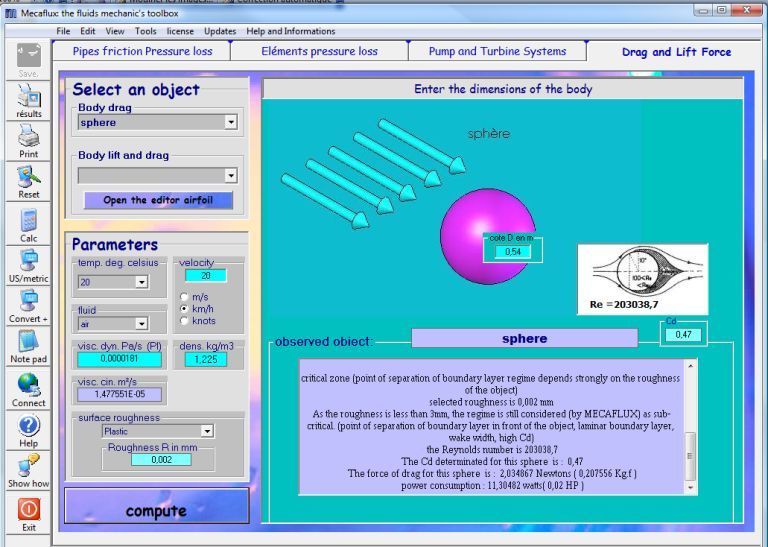Switch to Drag and Lift Force tab

tap(676, 52)
